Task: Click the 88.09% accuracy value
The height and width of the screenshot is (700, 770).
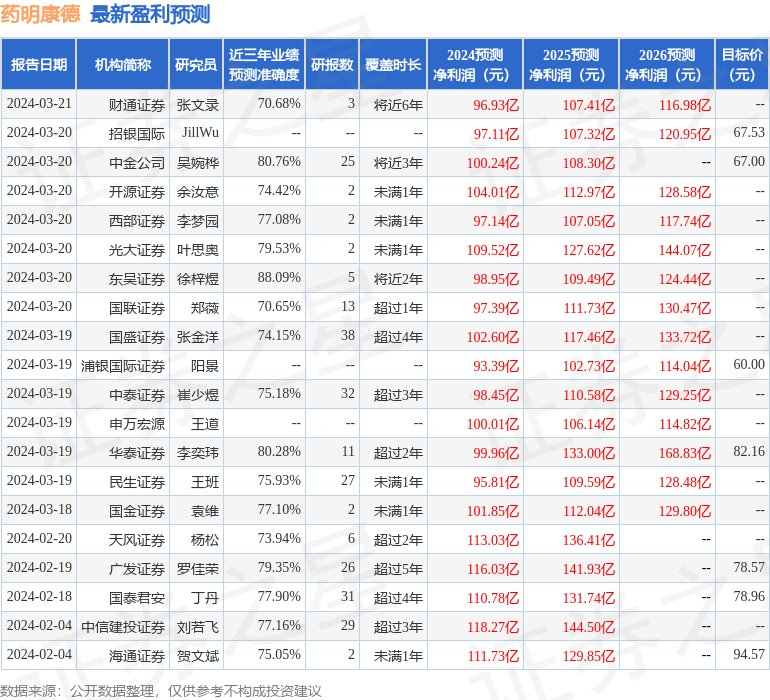Action: coord(279,278)
